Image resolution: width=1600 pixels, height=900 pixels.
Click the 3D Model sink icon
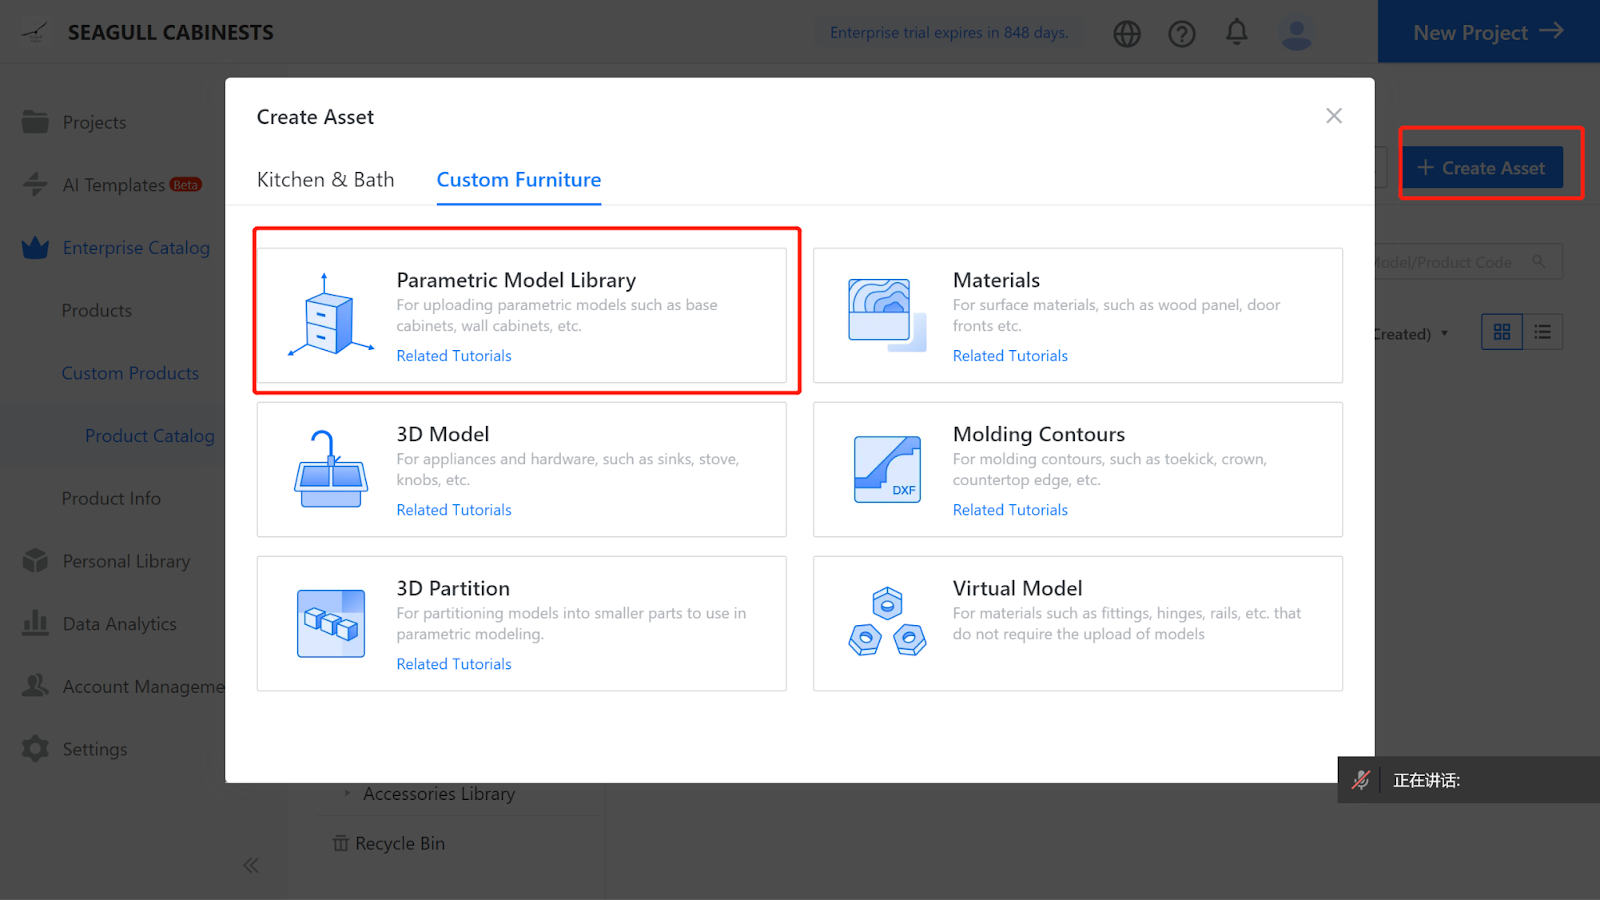pyautogui.click(x=331, y=469)
